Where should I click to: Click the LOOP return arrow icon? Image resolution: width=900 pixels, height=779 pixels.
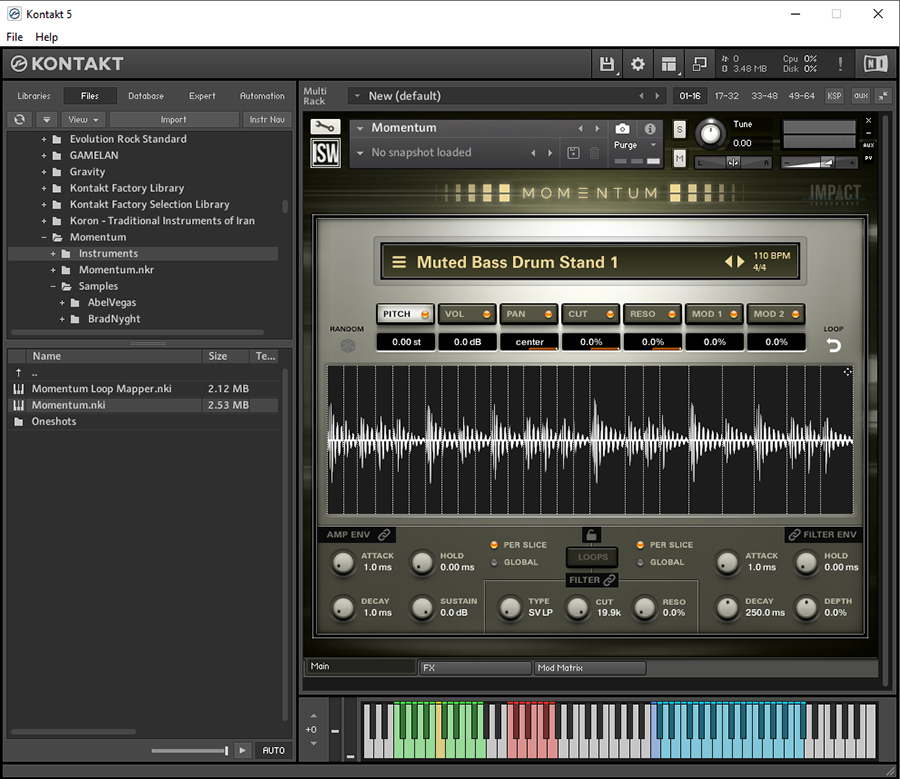click(x=833, y=345)
